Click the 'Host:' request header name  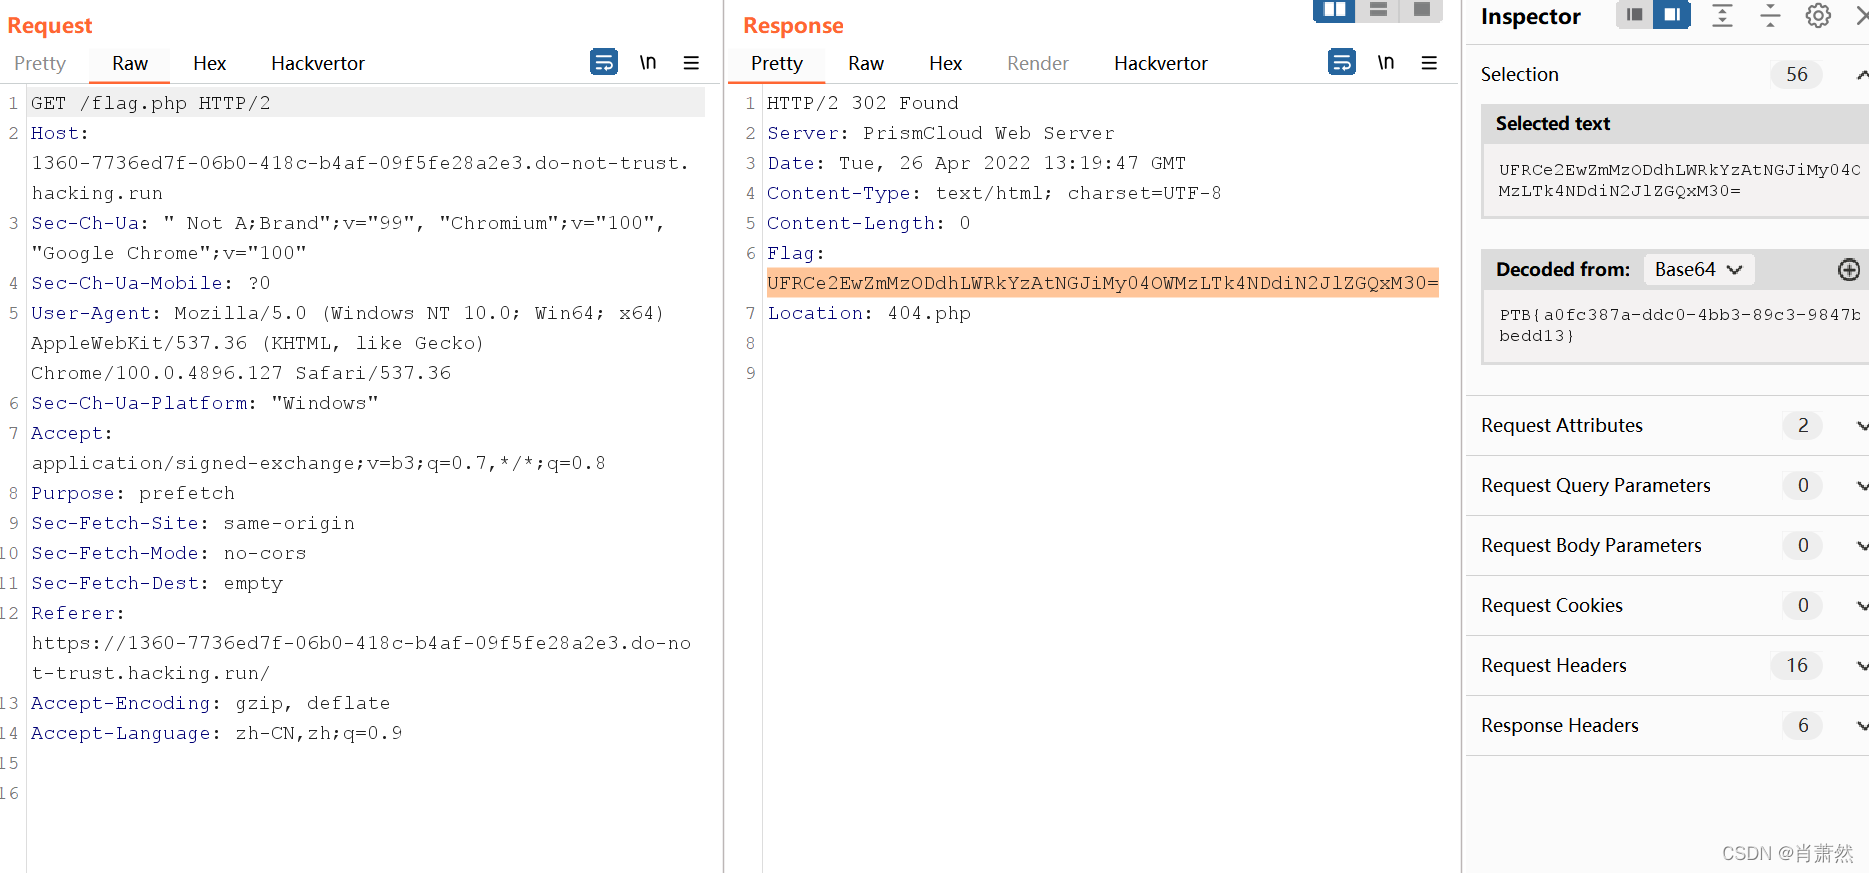(60, 133)
